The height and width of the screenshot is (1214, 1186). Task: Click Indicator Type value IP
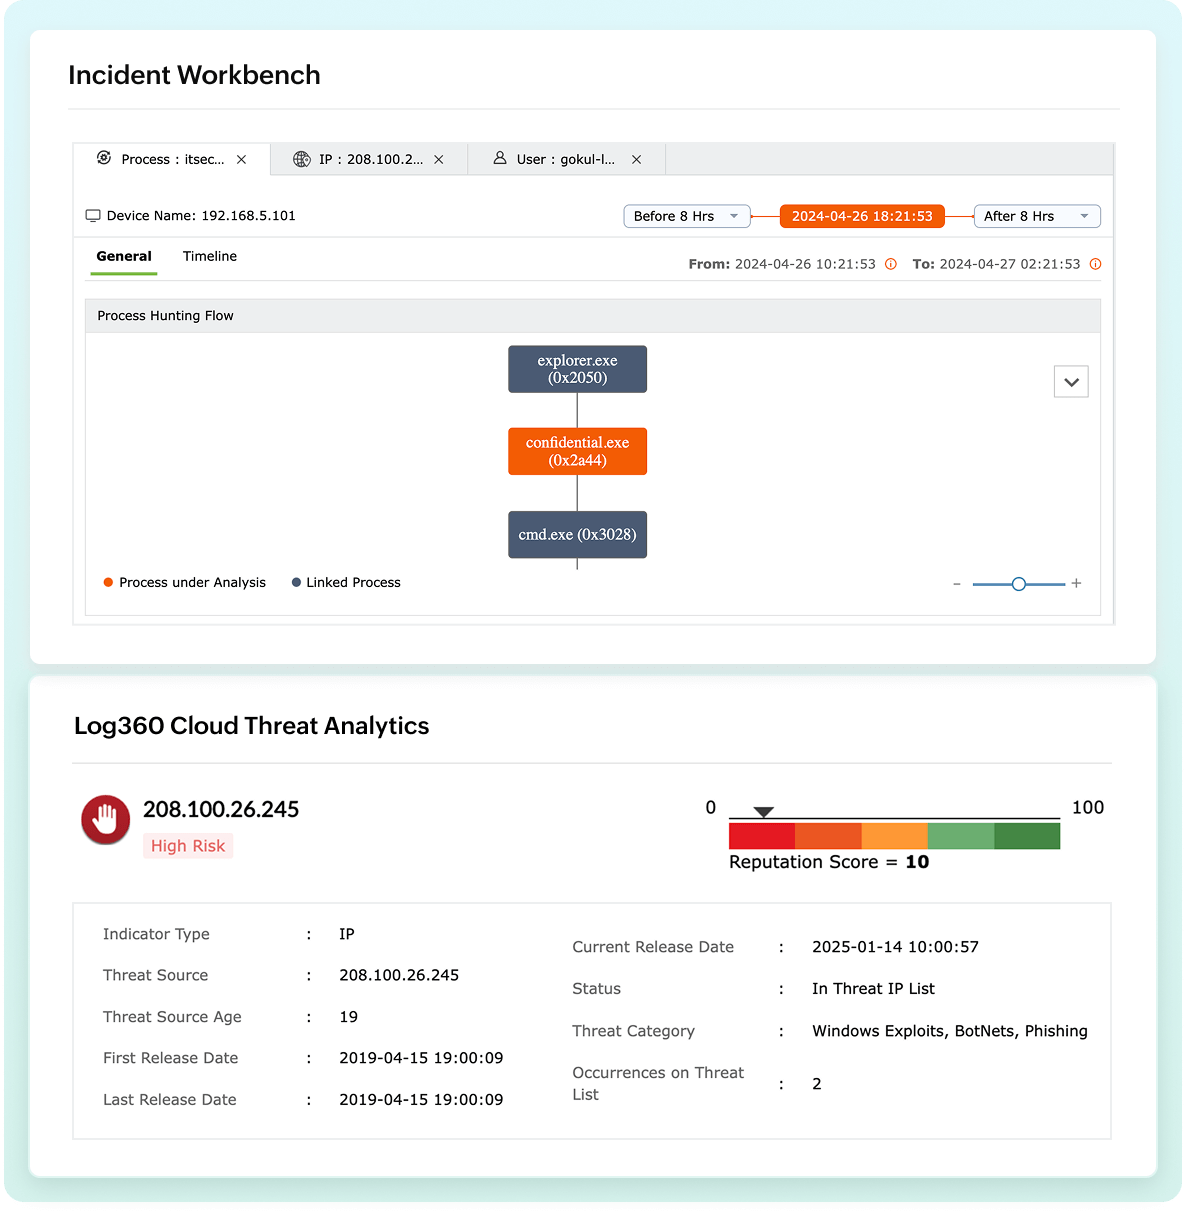click(x=347, y=934)
